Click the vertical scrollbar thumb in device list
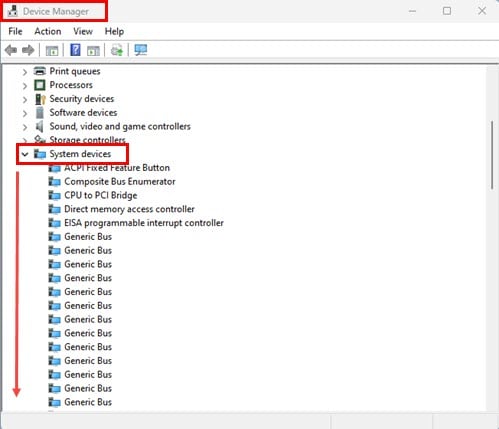 click(x=492, y=155)
